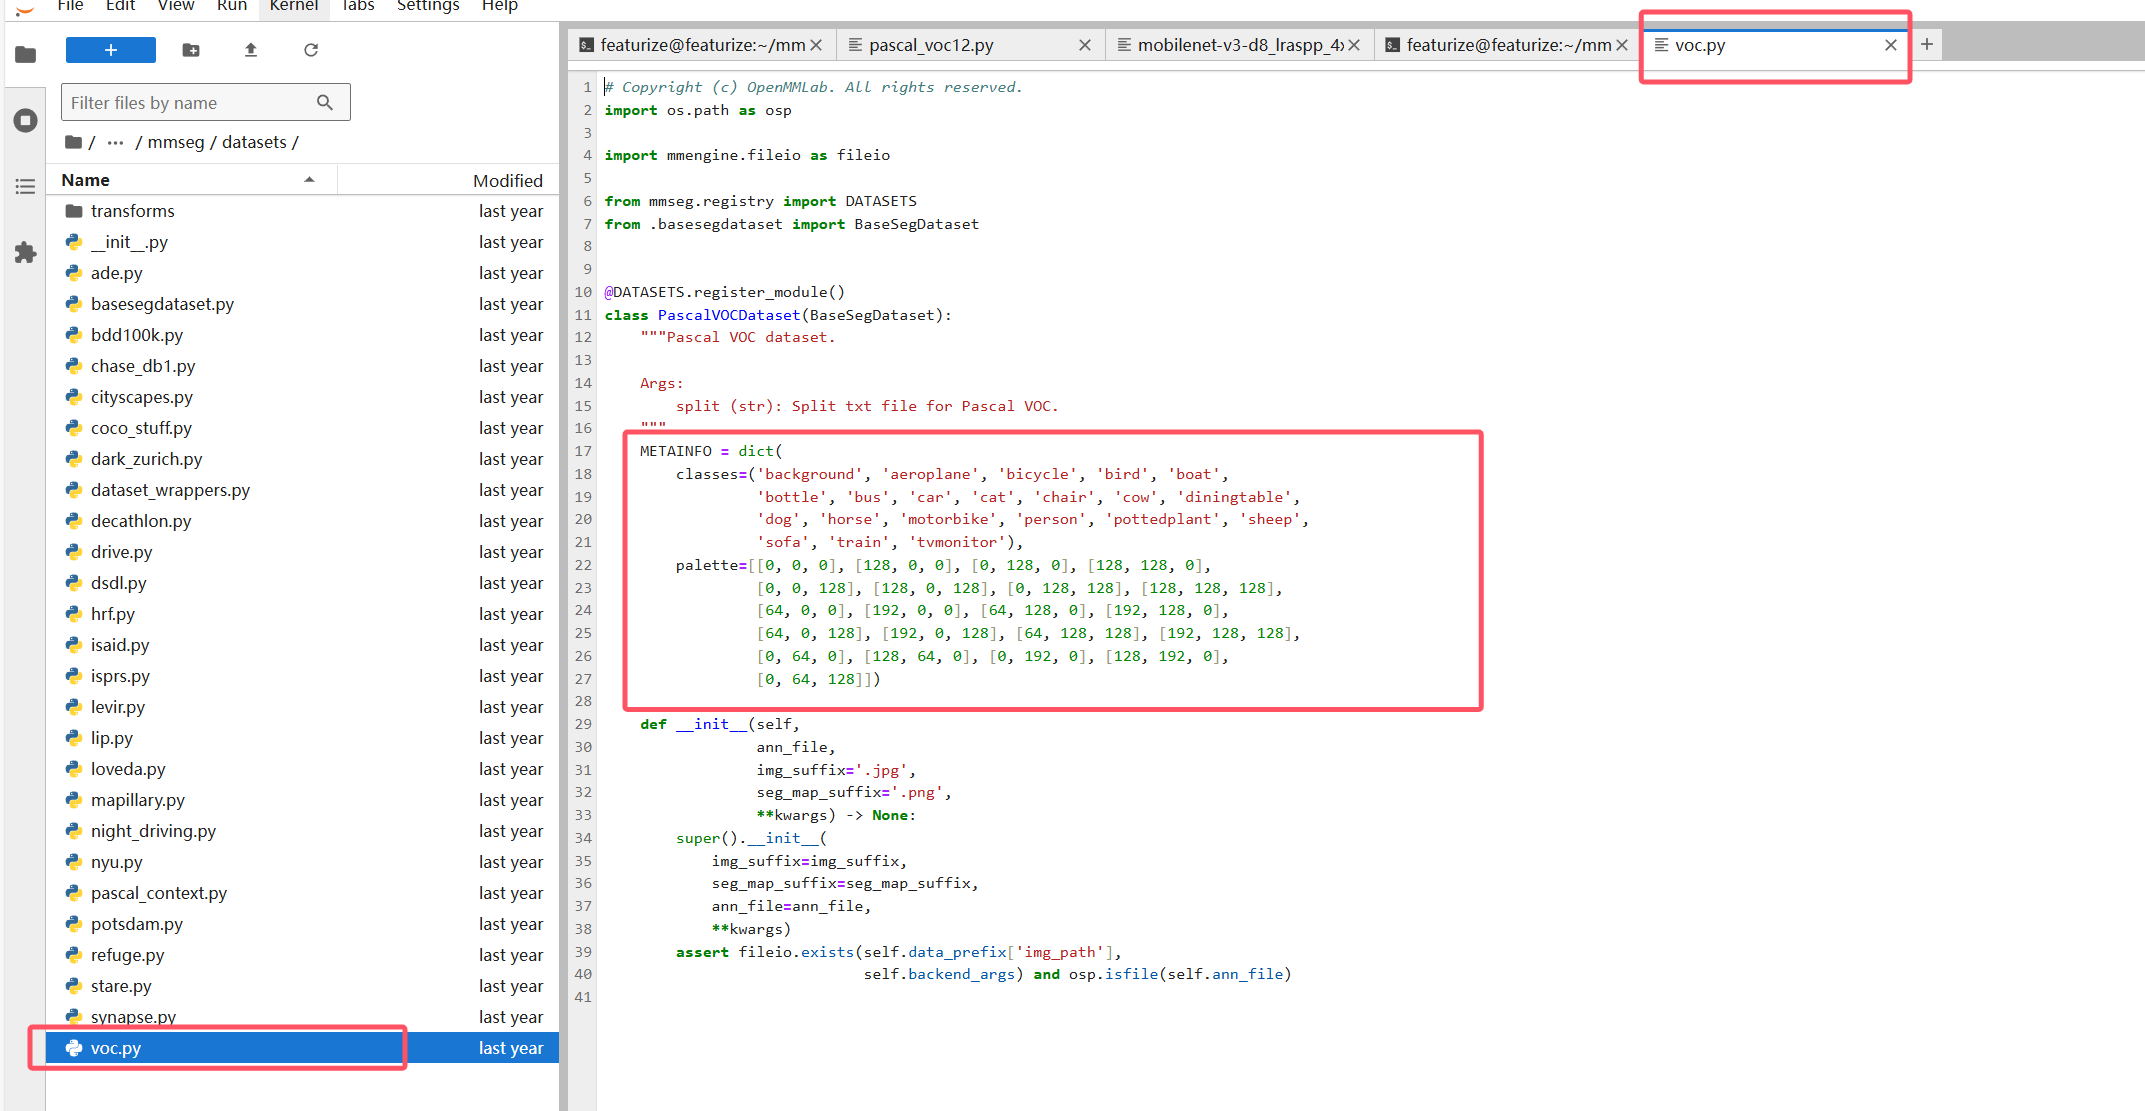
Task: Open the Settings menu
Action: [x=428, y=6]
